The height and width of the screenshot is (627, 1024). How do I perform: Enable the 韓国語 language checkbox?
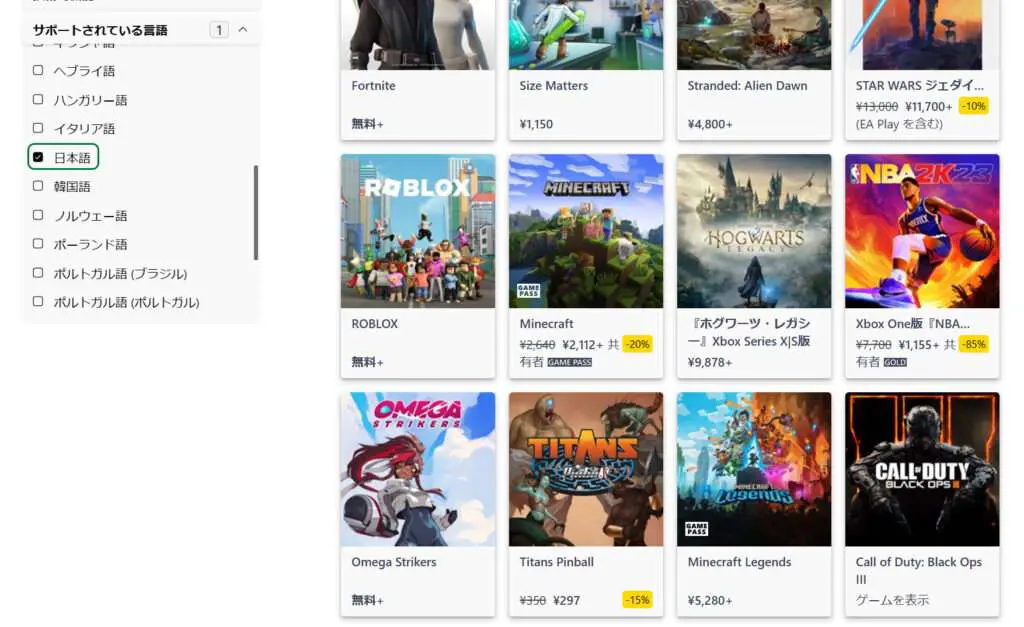(x=39, y=186)
